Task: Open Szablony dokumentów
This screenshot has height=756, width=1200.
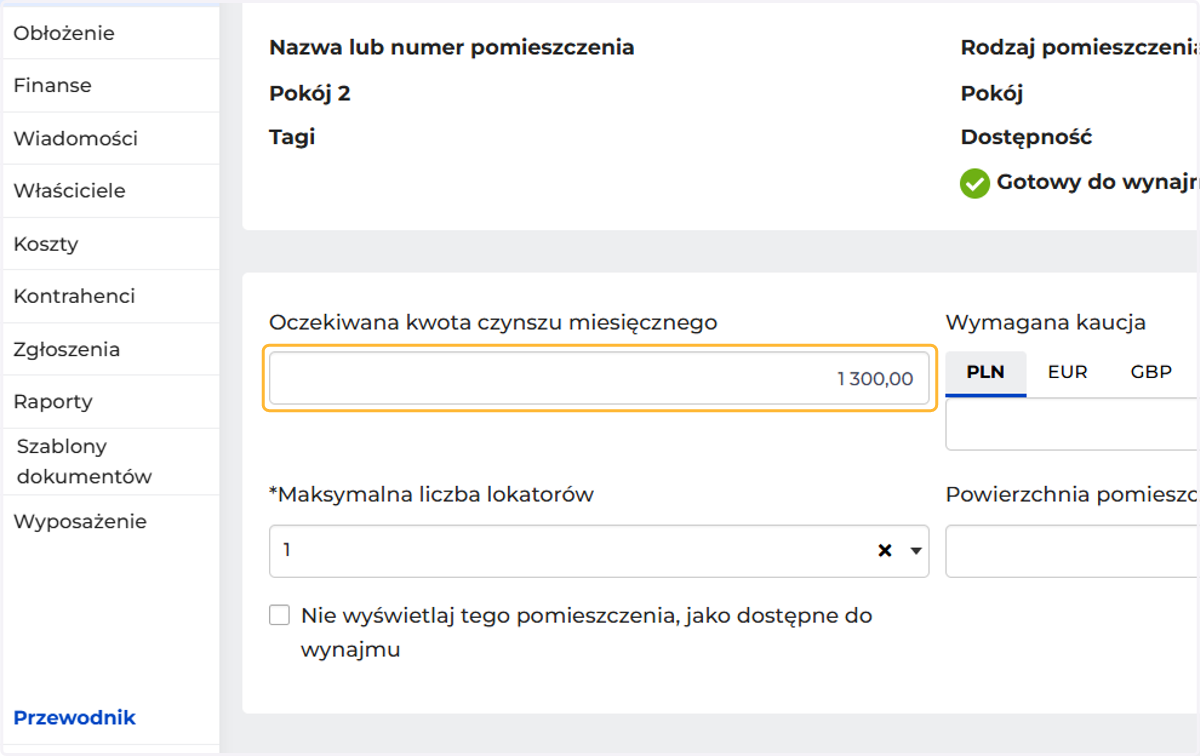Action: point(84,461)
